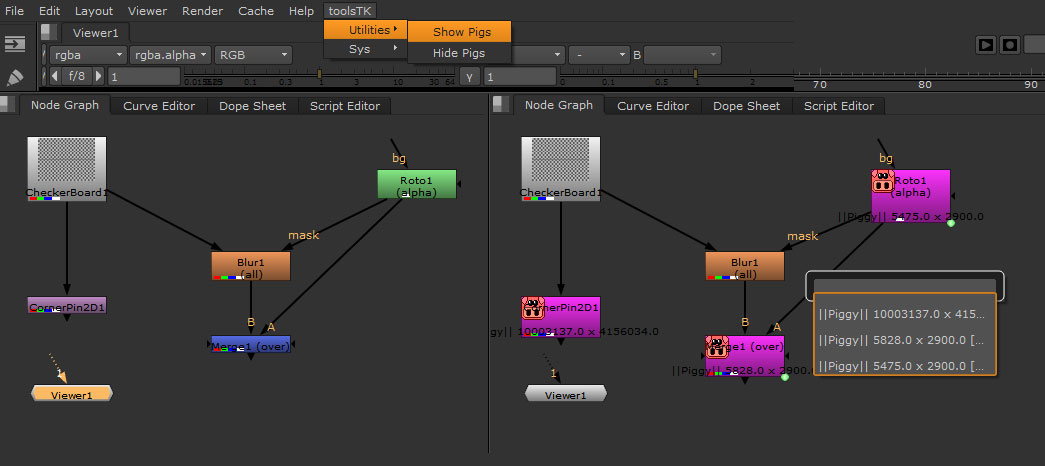Choose Hide Pigs menu entry

pos(459,52)
